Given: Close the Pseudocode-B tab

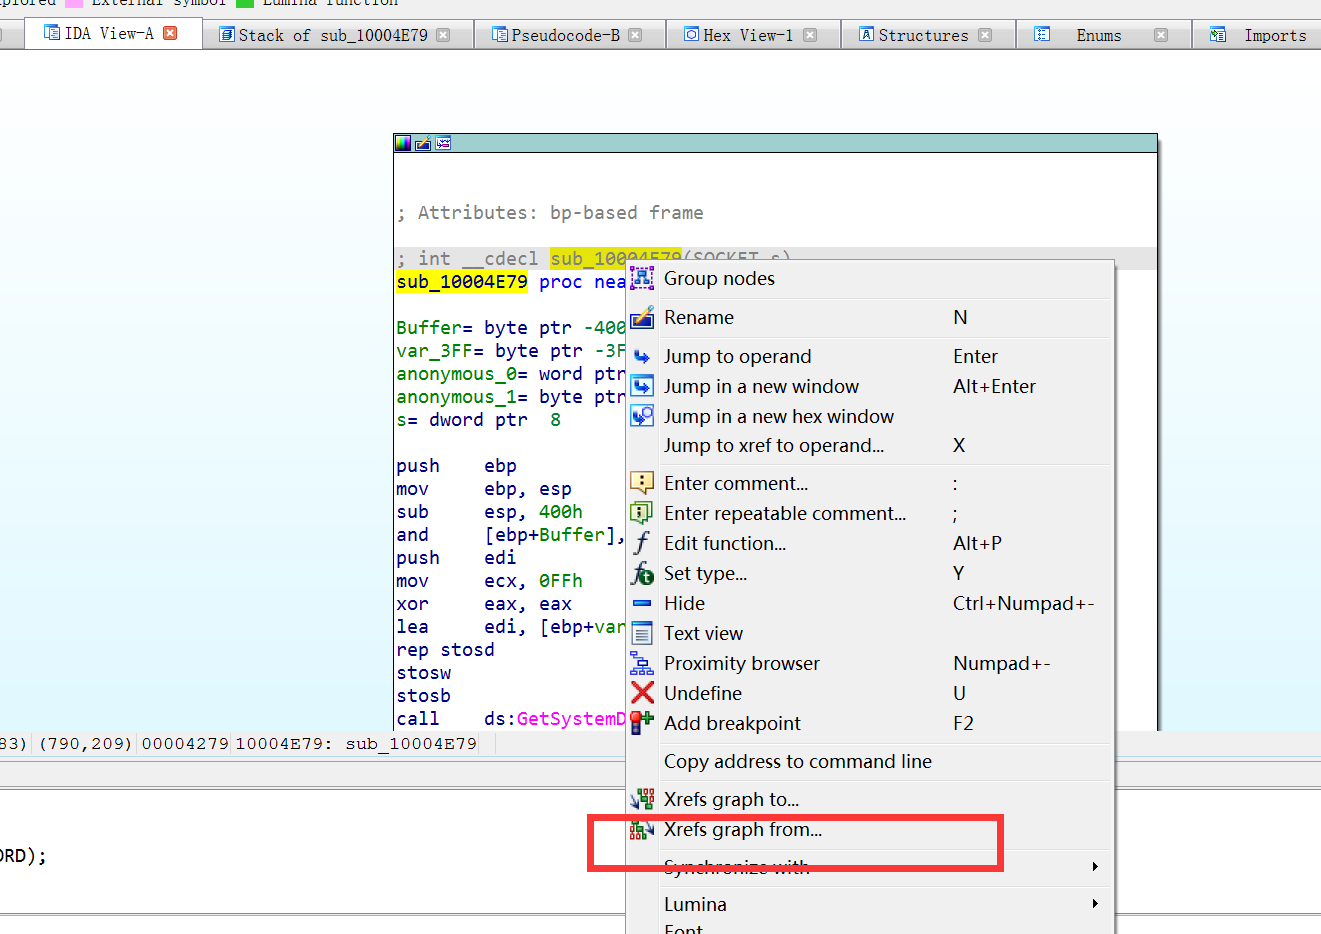Looking at the screenshot, I should (635, 35).
